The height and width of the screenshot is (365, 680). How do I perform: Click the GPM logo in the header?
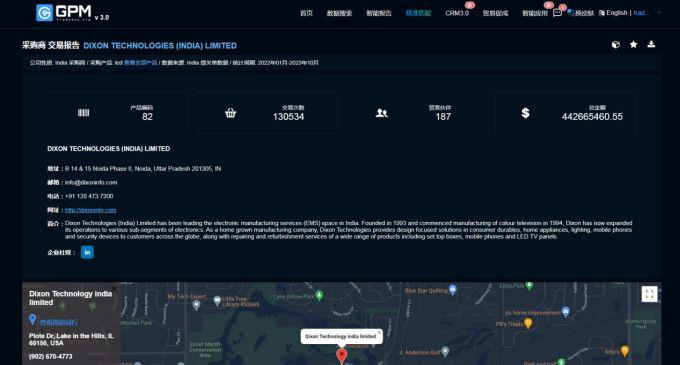tap(72, 13)
